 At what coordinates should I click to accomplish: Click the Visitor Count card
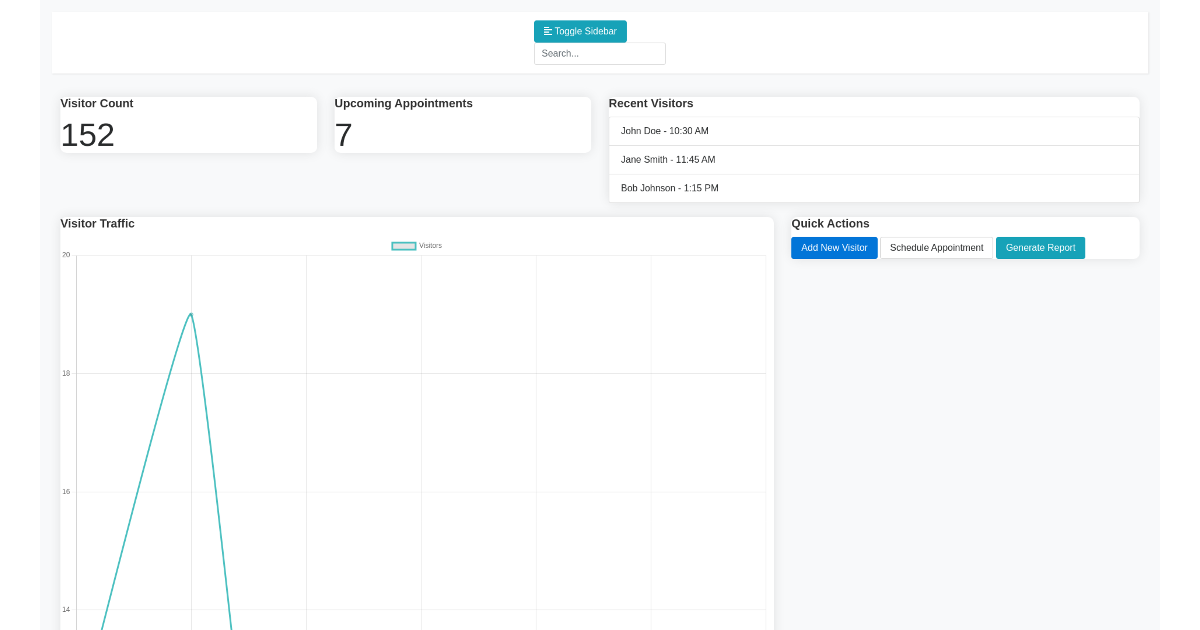188,124
